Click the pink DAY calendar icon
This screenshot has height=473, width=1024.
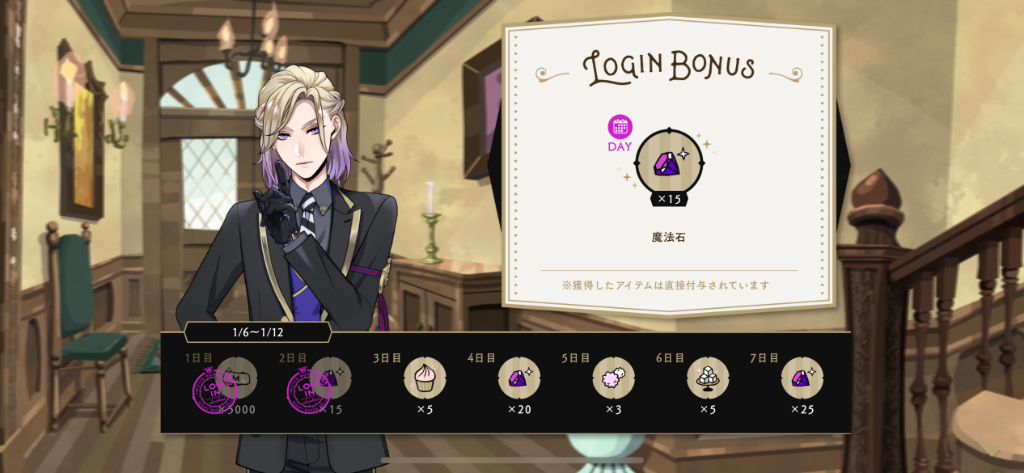click(x=620, y=127)
